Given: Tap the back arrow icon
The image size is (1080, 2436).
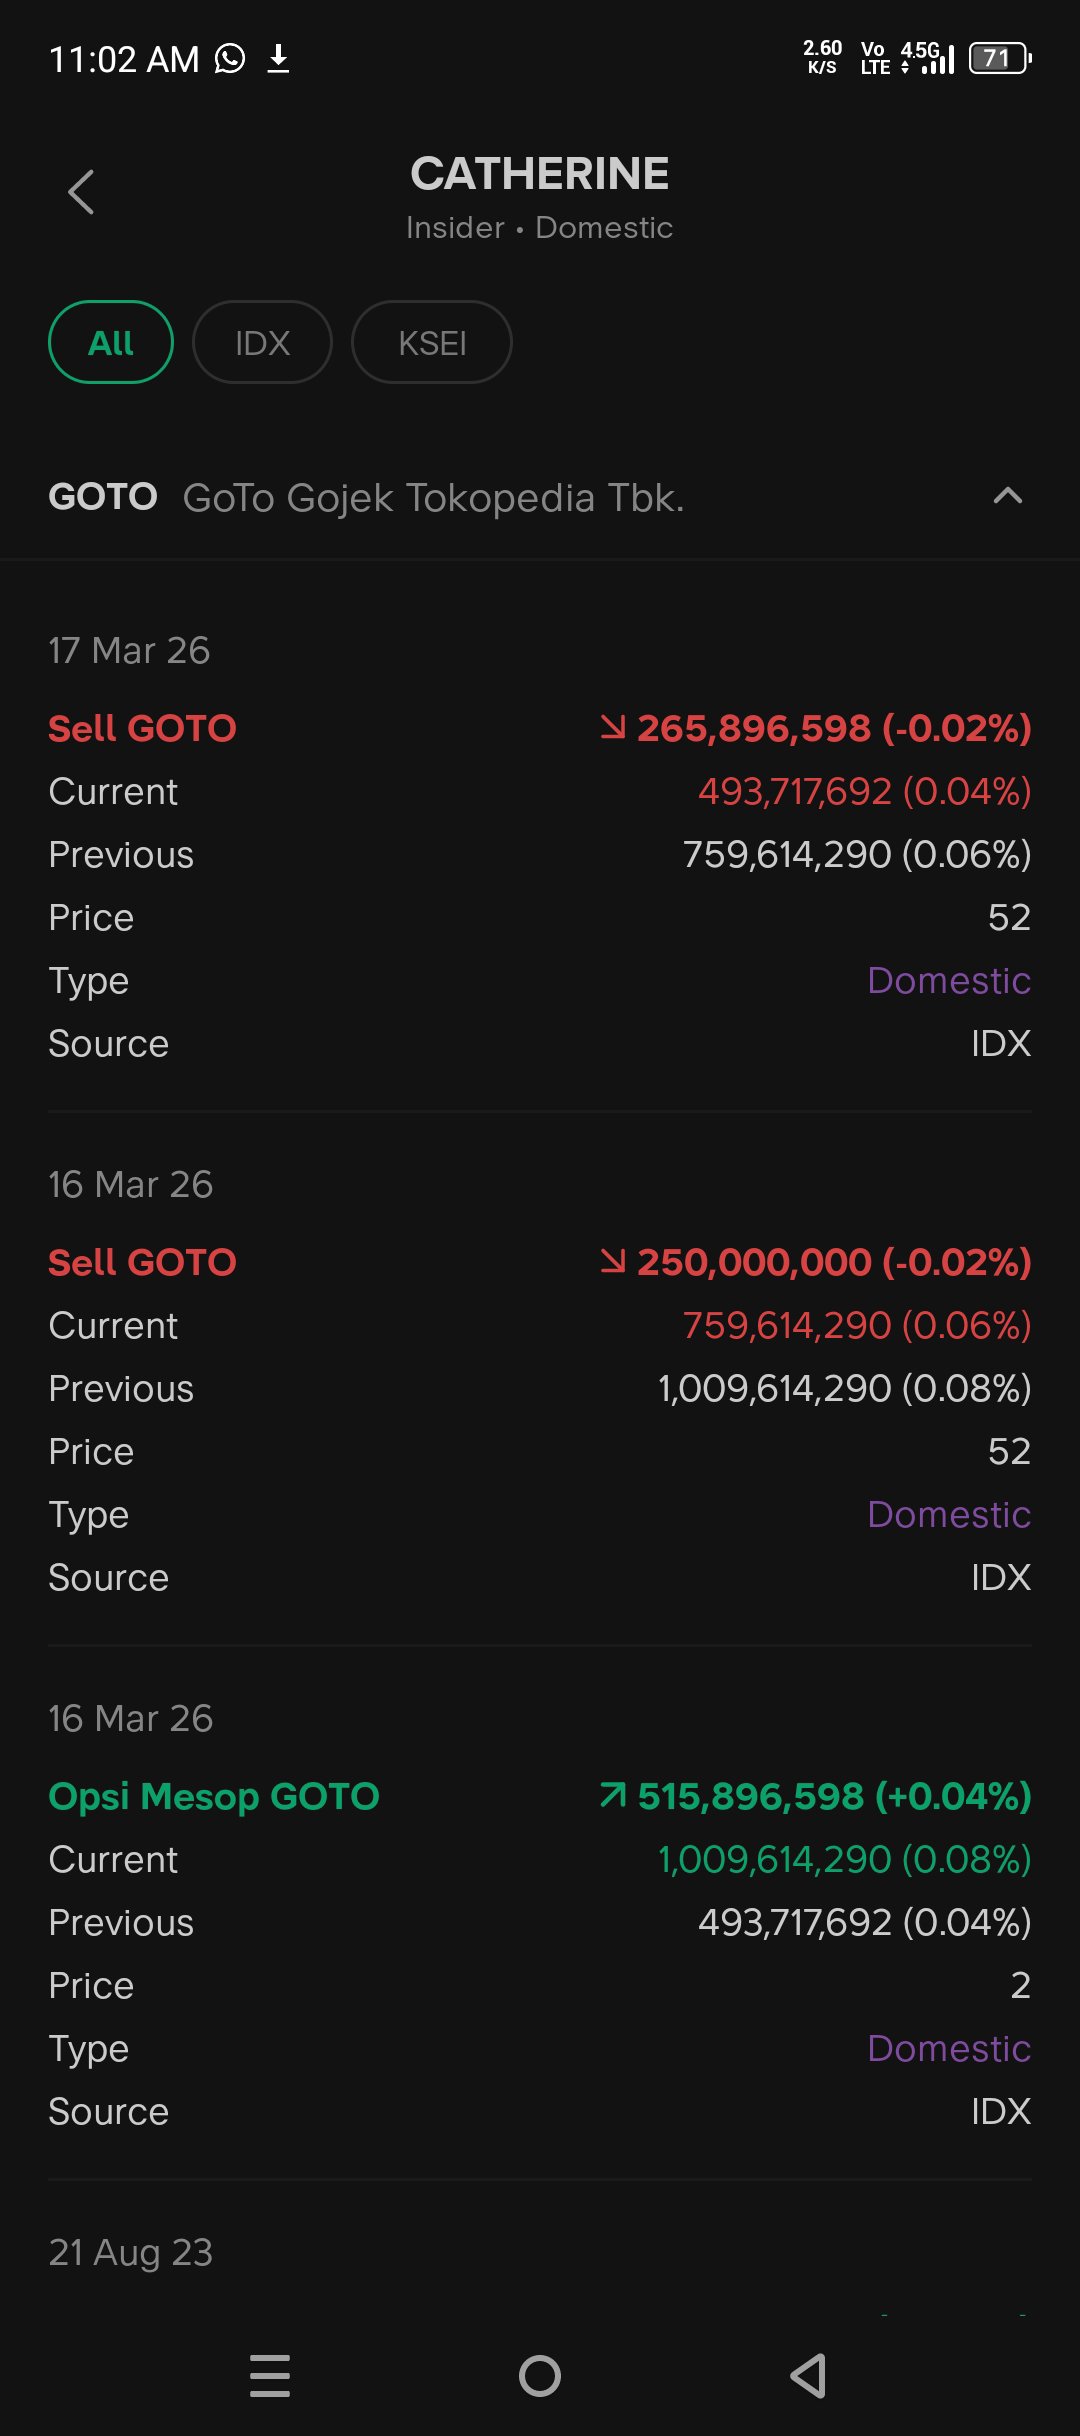Looking at the screenshot, I should (81, 192).
